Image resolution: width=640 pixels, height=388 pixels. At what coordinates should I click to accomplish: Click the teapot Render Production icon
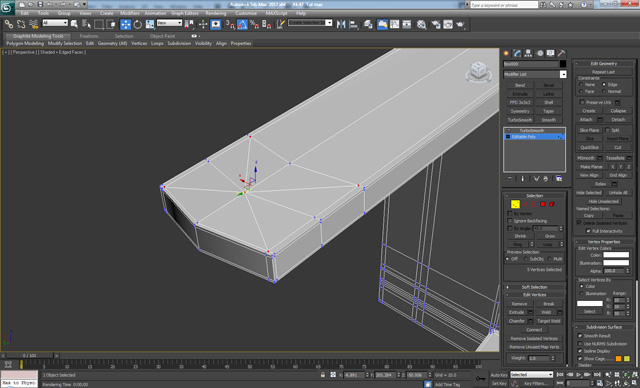460,24
